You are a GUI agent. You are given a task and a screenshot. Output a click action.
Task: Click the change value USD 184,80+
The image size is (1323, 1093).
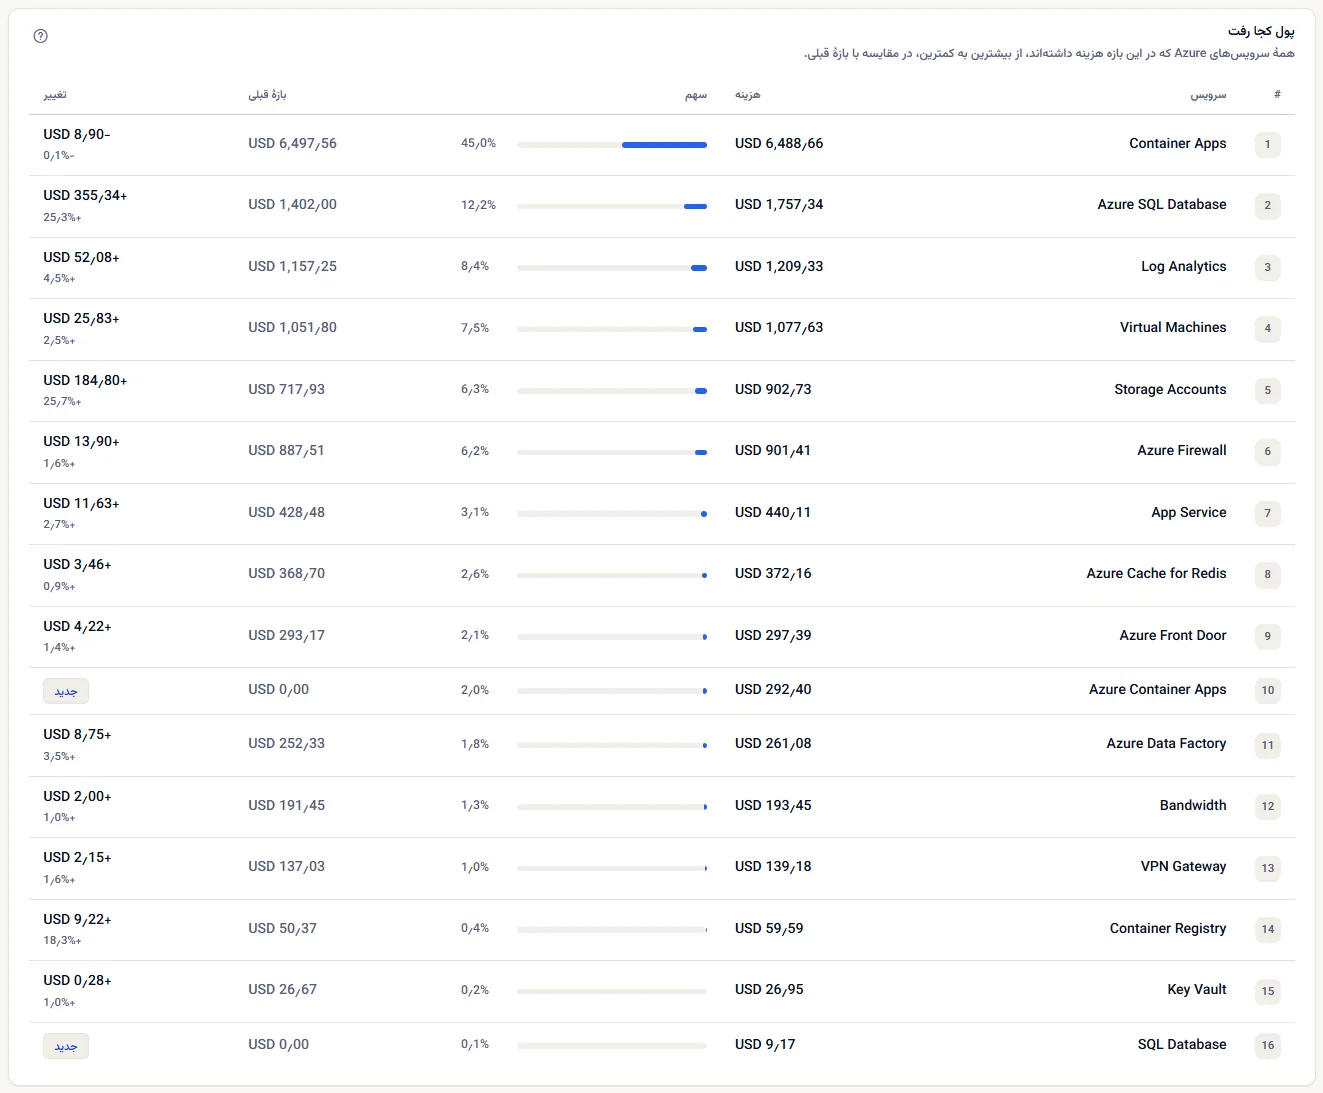click(x=85, y=380)
